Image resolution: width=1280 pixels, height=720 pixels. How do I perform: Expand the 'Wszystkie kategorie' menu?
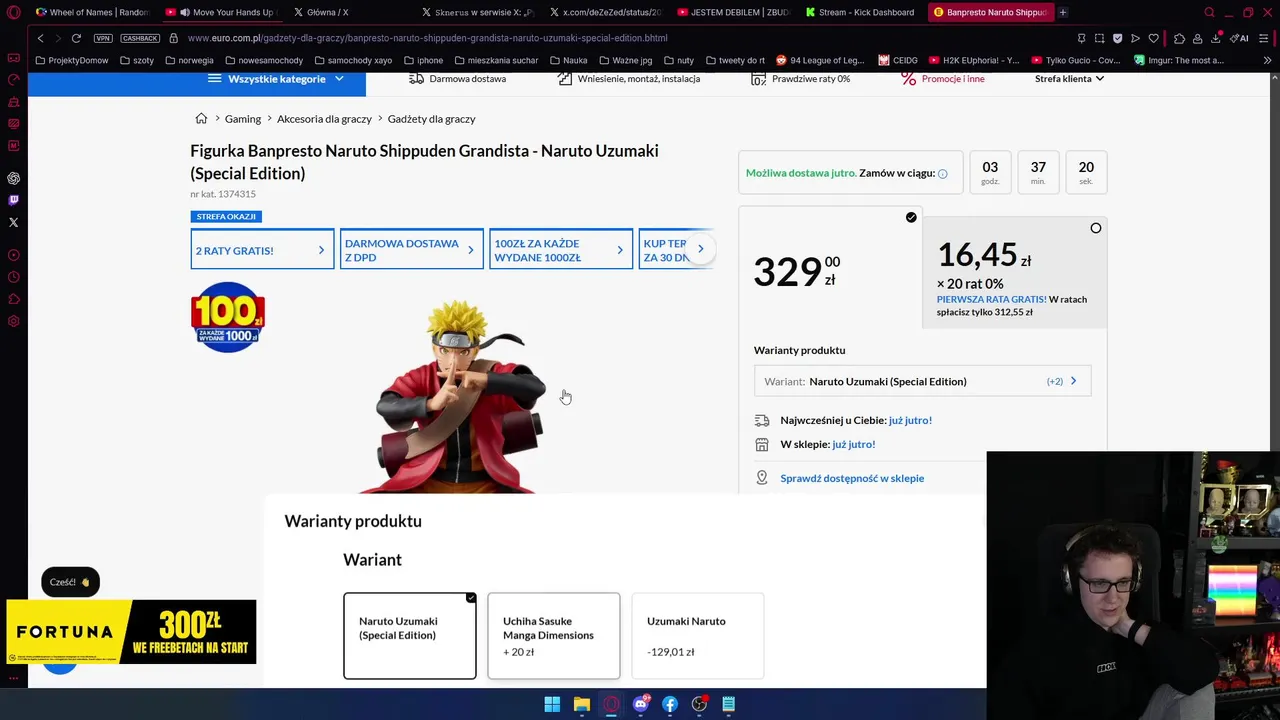coord(276,79)
